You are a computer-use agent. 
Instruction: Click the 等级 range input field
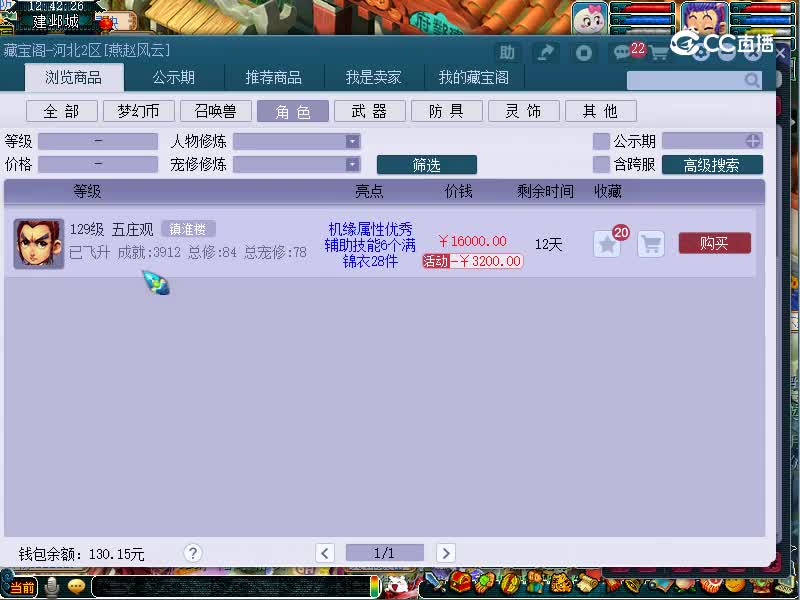point(98,141)
